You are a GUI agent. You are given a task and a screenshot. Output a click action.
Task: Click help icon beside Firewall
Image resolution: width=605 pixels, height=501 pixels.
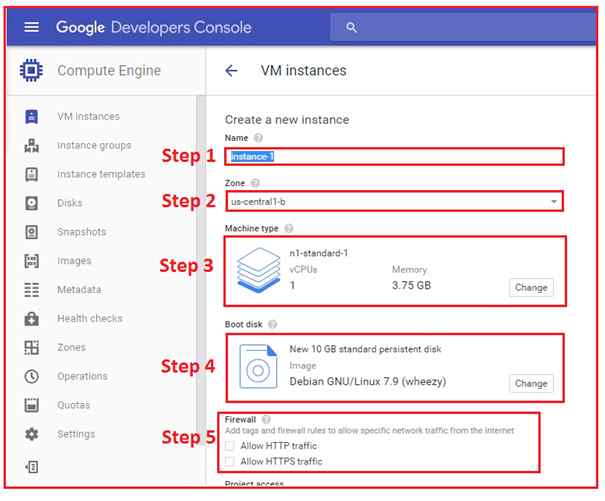[x=266, y=419]
